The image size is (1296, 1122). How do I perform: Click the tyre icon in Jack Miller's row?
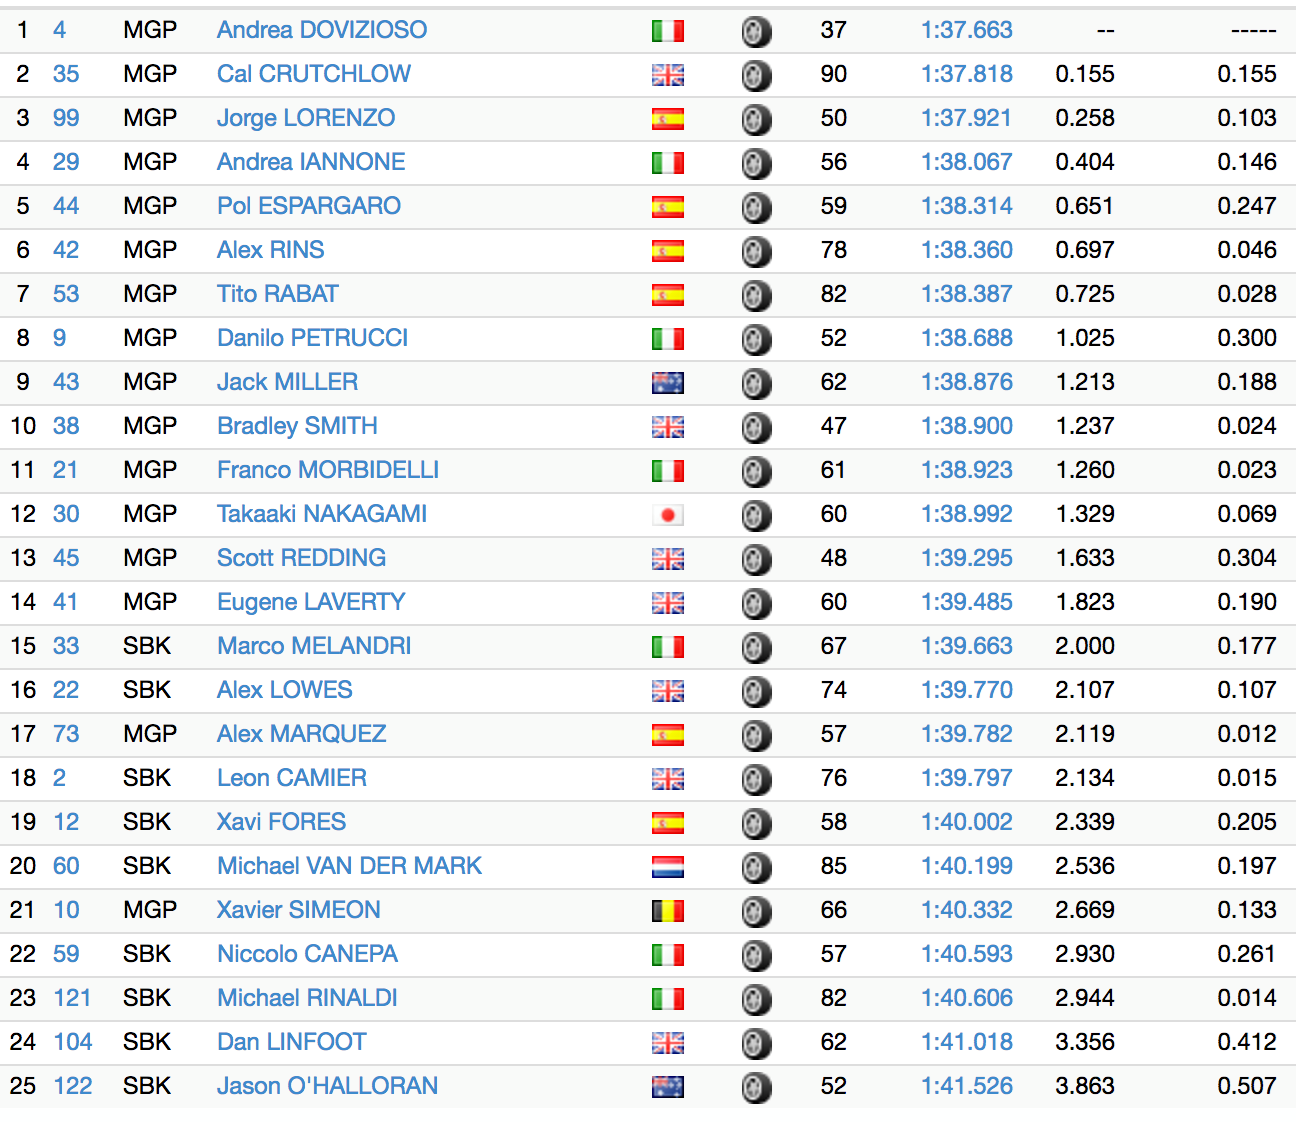pyautogui.click(x=756, y=384)
